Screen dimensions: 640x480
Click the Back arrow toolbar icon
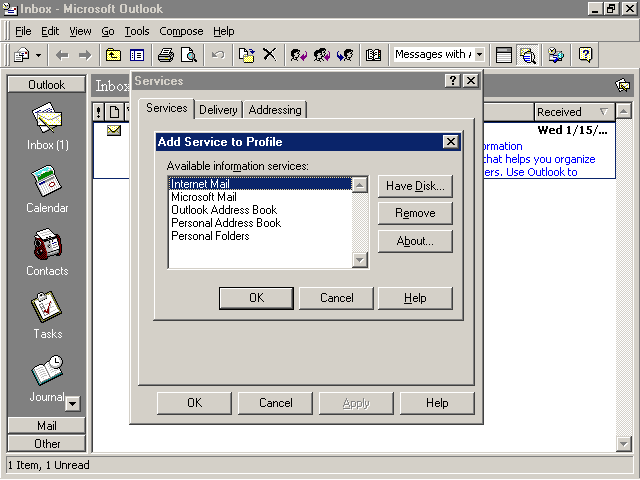62,55
